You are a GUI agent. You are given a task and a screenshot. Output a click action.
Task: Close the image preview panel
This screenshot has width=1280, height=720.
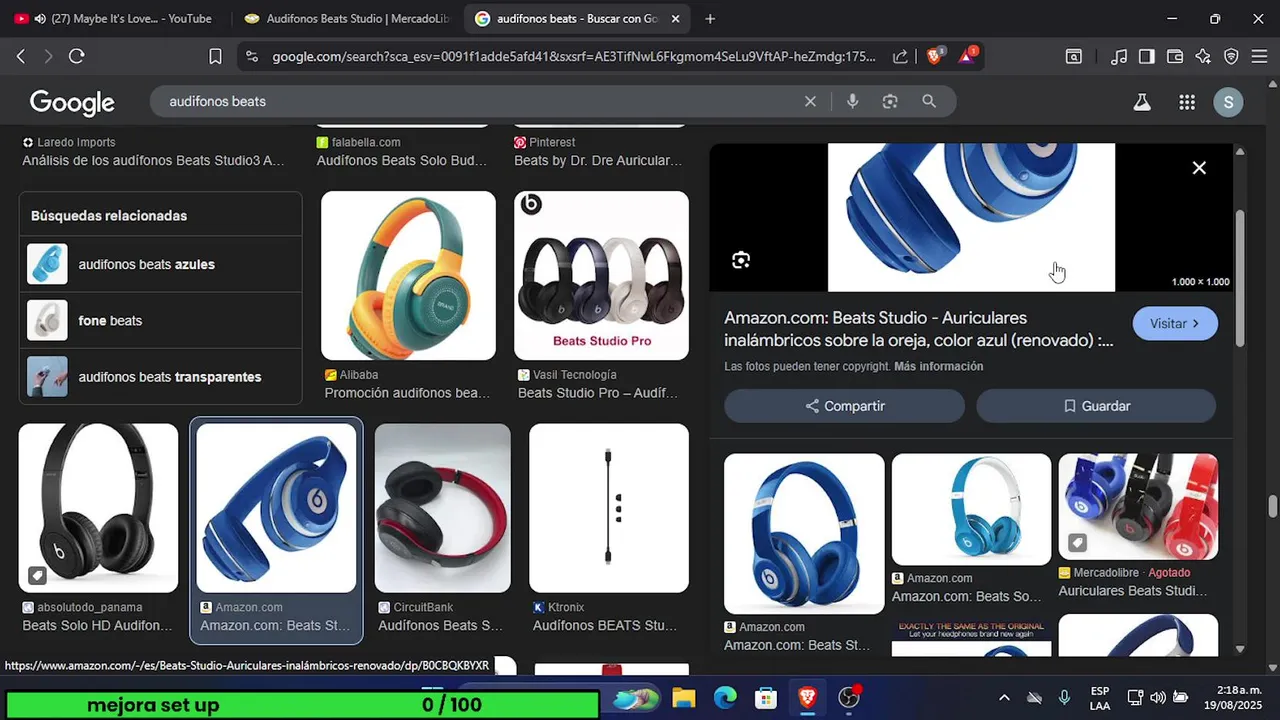[x=1199, y=168]
